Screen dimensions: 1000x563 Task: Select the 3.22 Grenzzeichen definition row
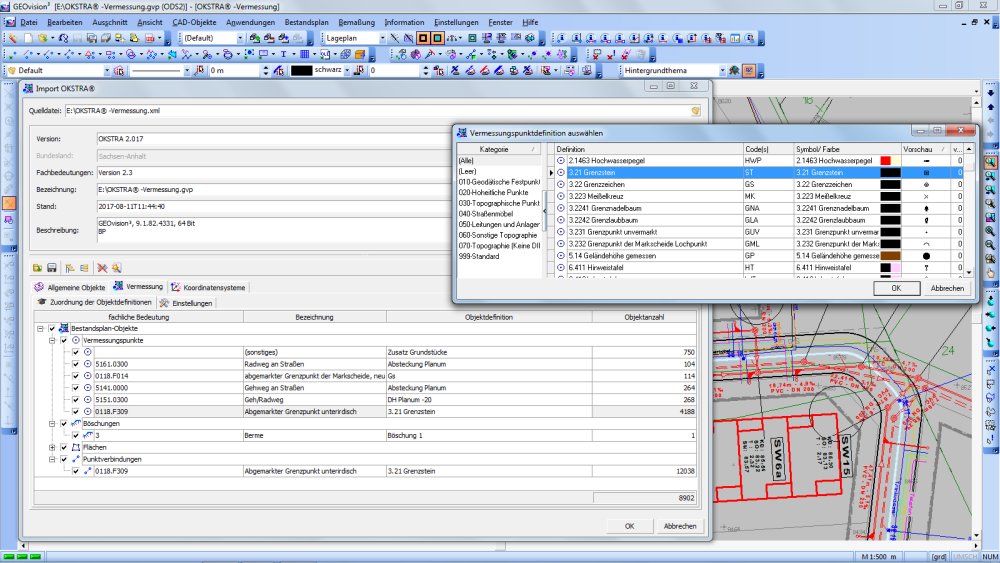[x=759, y=184]
